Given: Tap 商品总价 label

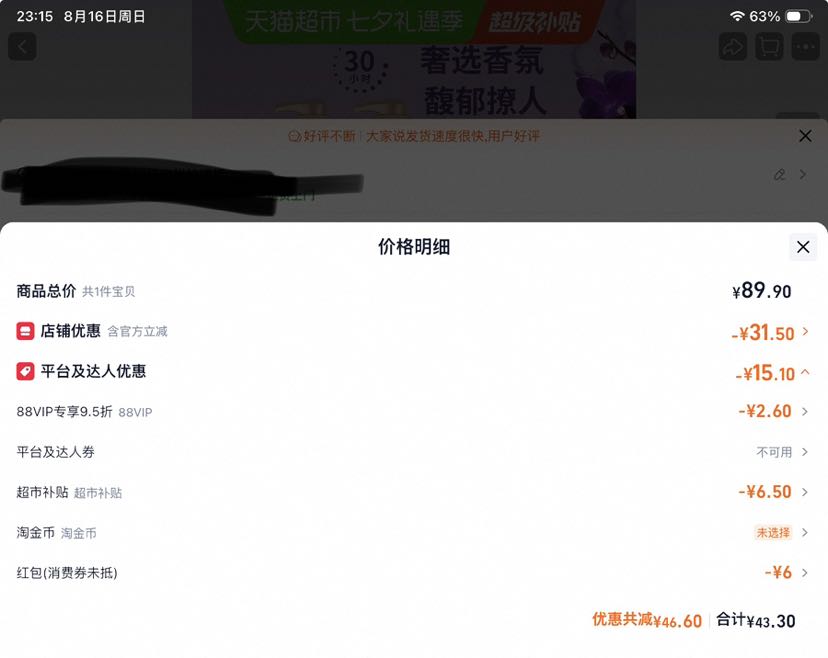Looking at the screenshot, I should click(x=46, y=291).
